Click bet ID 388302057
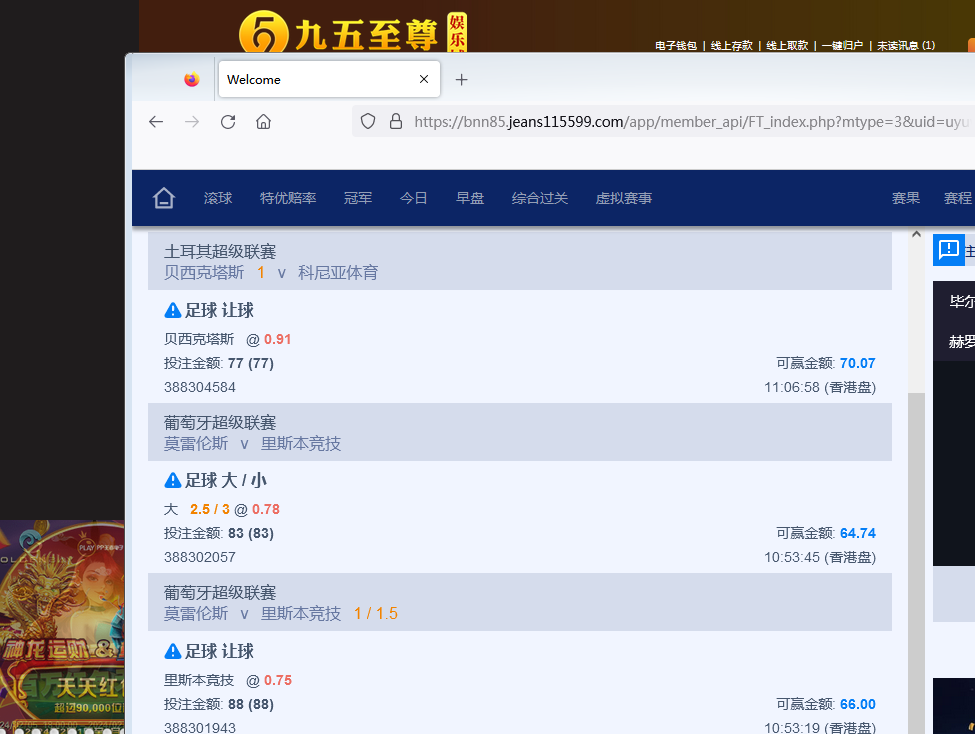The image size is (975, 734). (x=200, y=557)
